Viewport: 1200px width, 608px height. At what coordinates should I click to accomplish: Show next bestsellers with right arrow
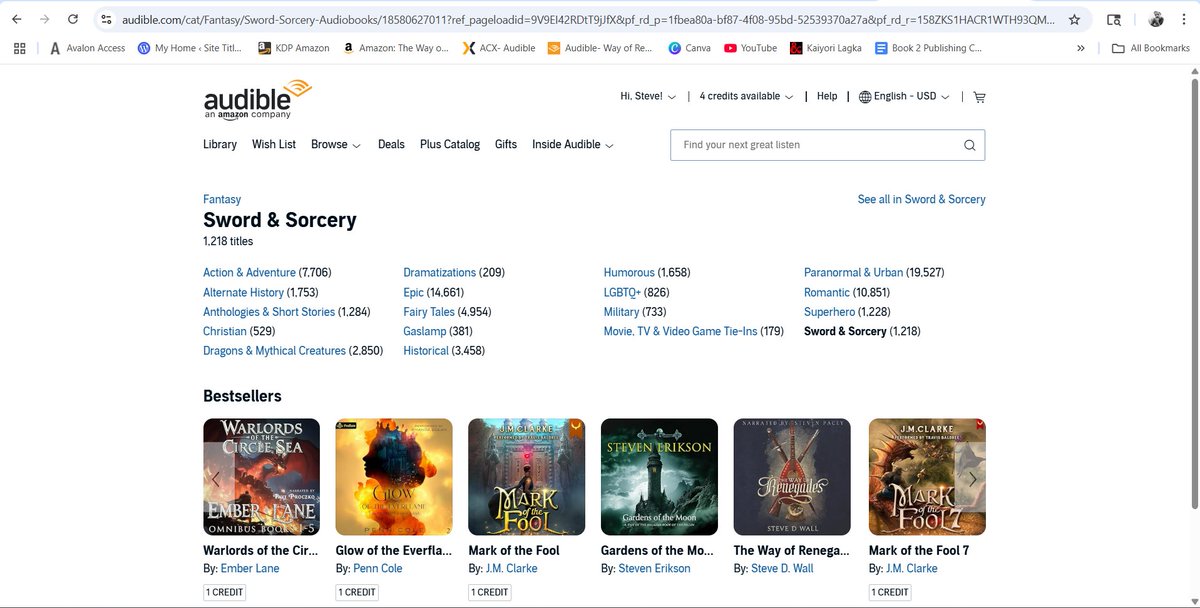pos(973,478)
